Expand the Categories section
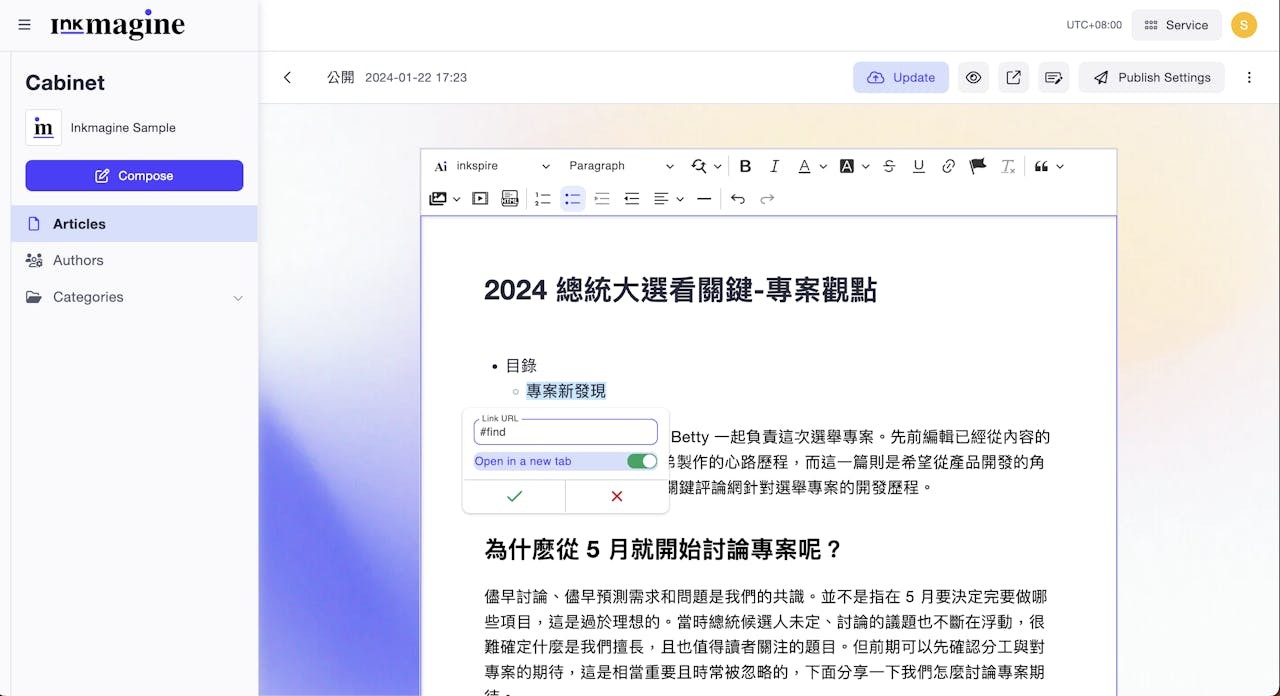 [134, 297]
